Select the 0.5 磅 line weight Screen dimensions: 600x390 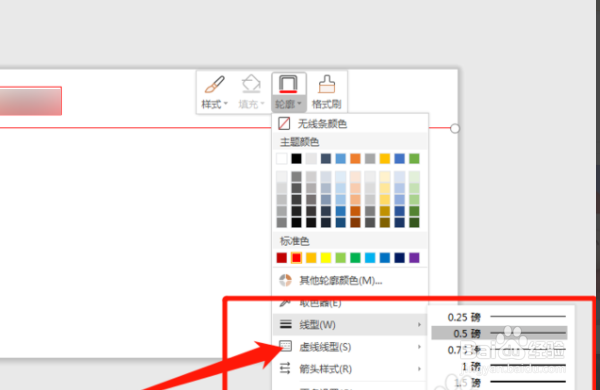tap(499, 333)
